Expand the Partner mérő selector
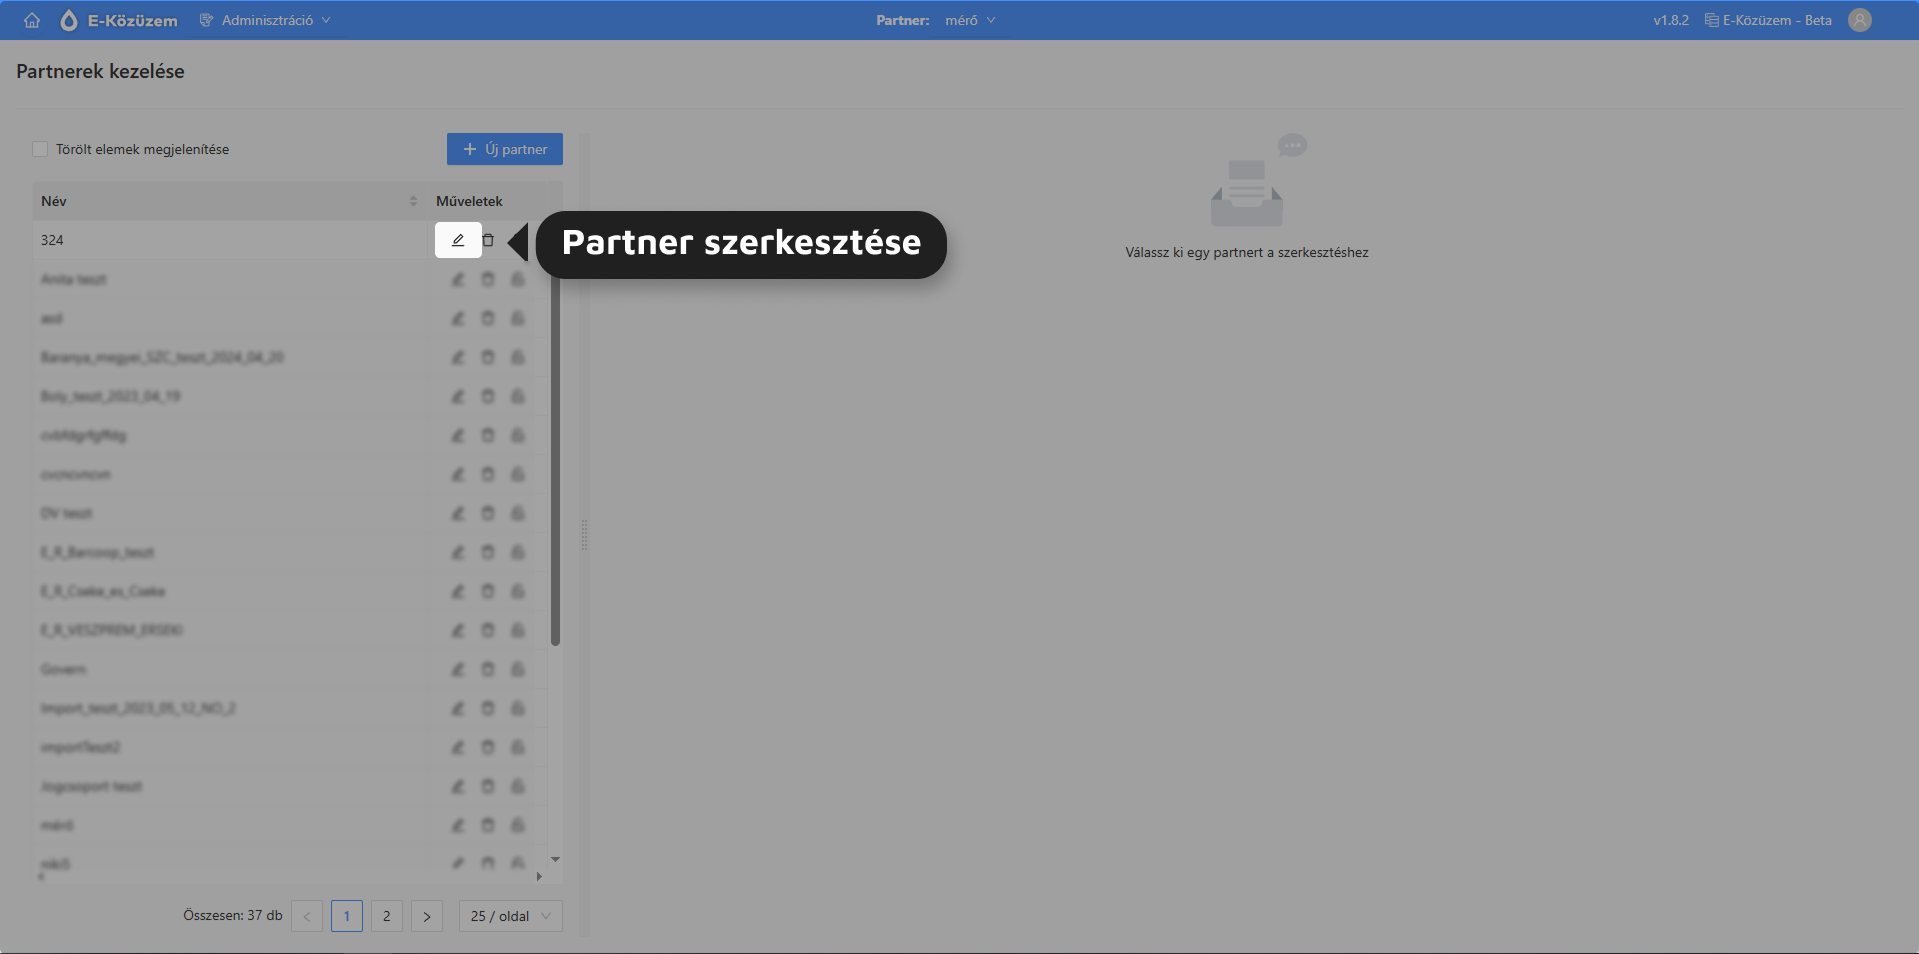 [x=969, y=20]
